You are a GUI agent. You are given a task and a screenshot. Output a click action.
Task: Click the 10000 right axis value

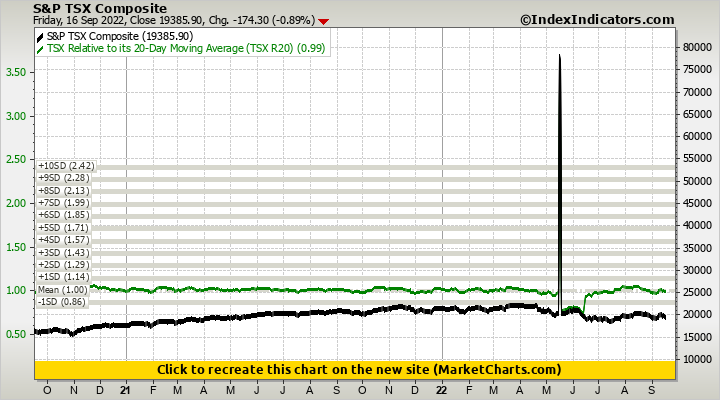(x=697, y=359)
